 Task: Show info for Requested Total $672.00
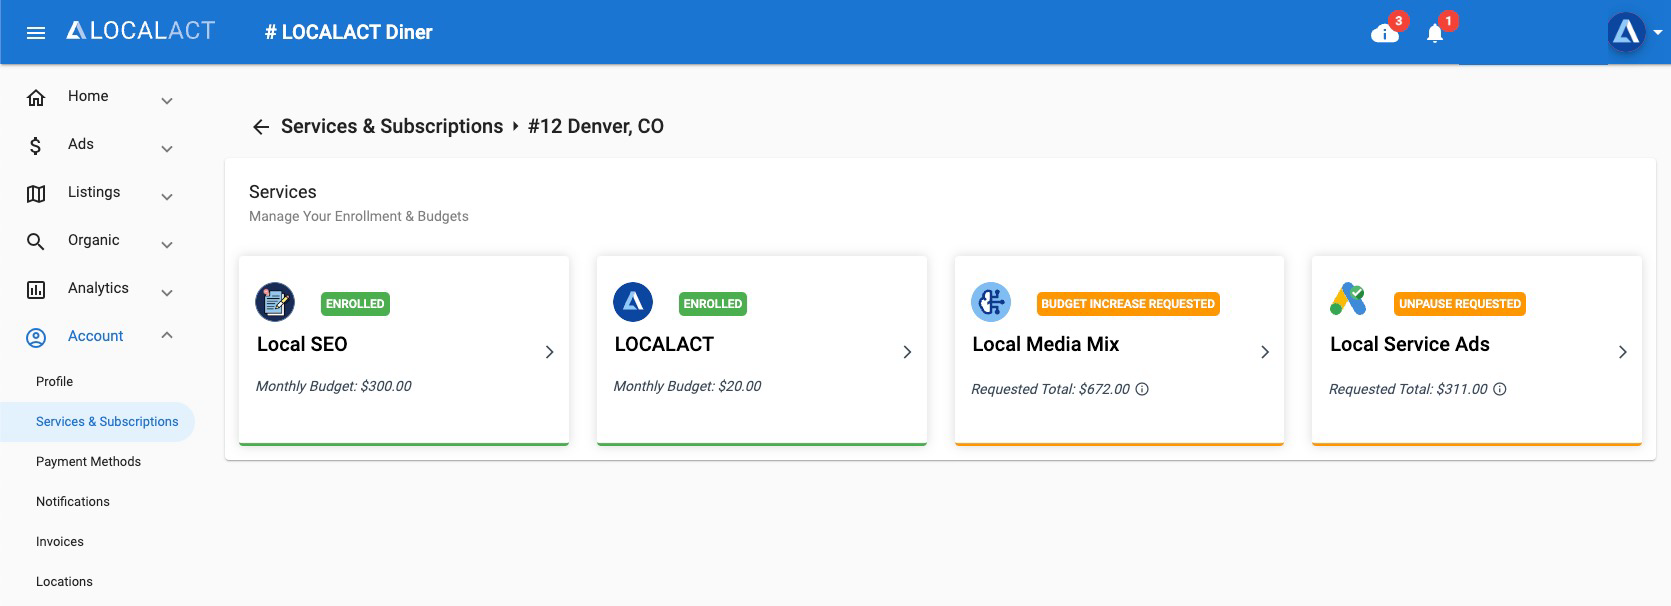tap(1142, 390)
